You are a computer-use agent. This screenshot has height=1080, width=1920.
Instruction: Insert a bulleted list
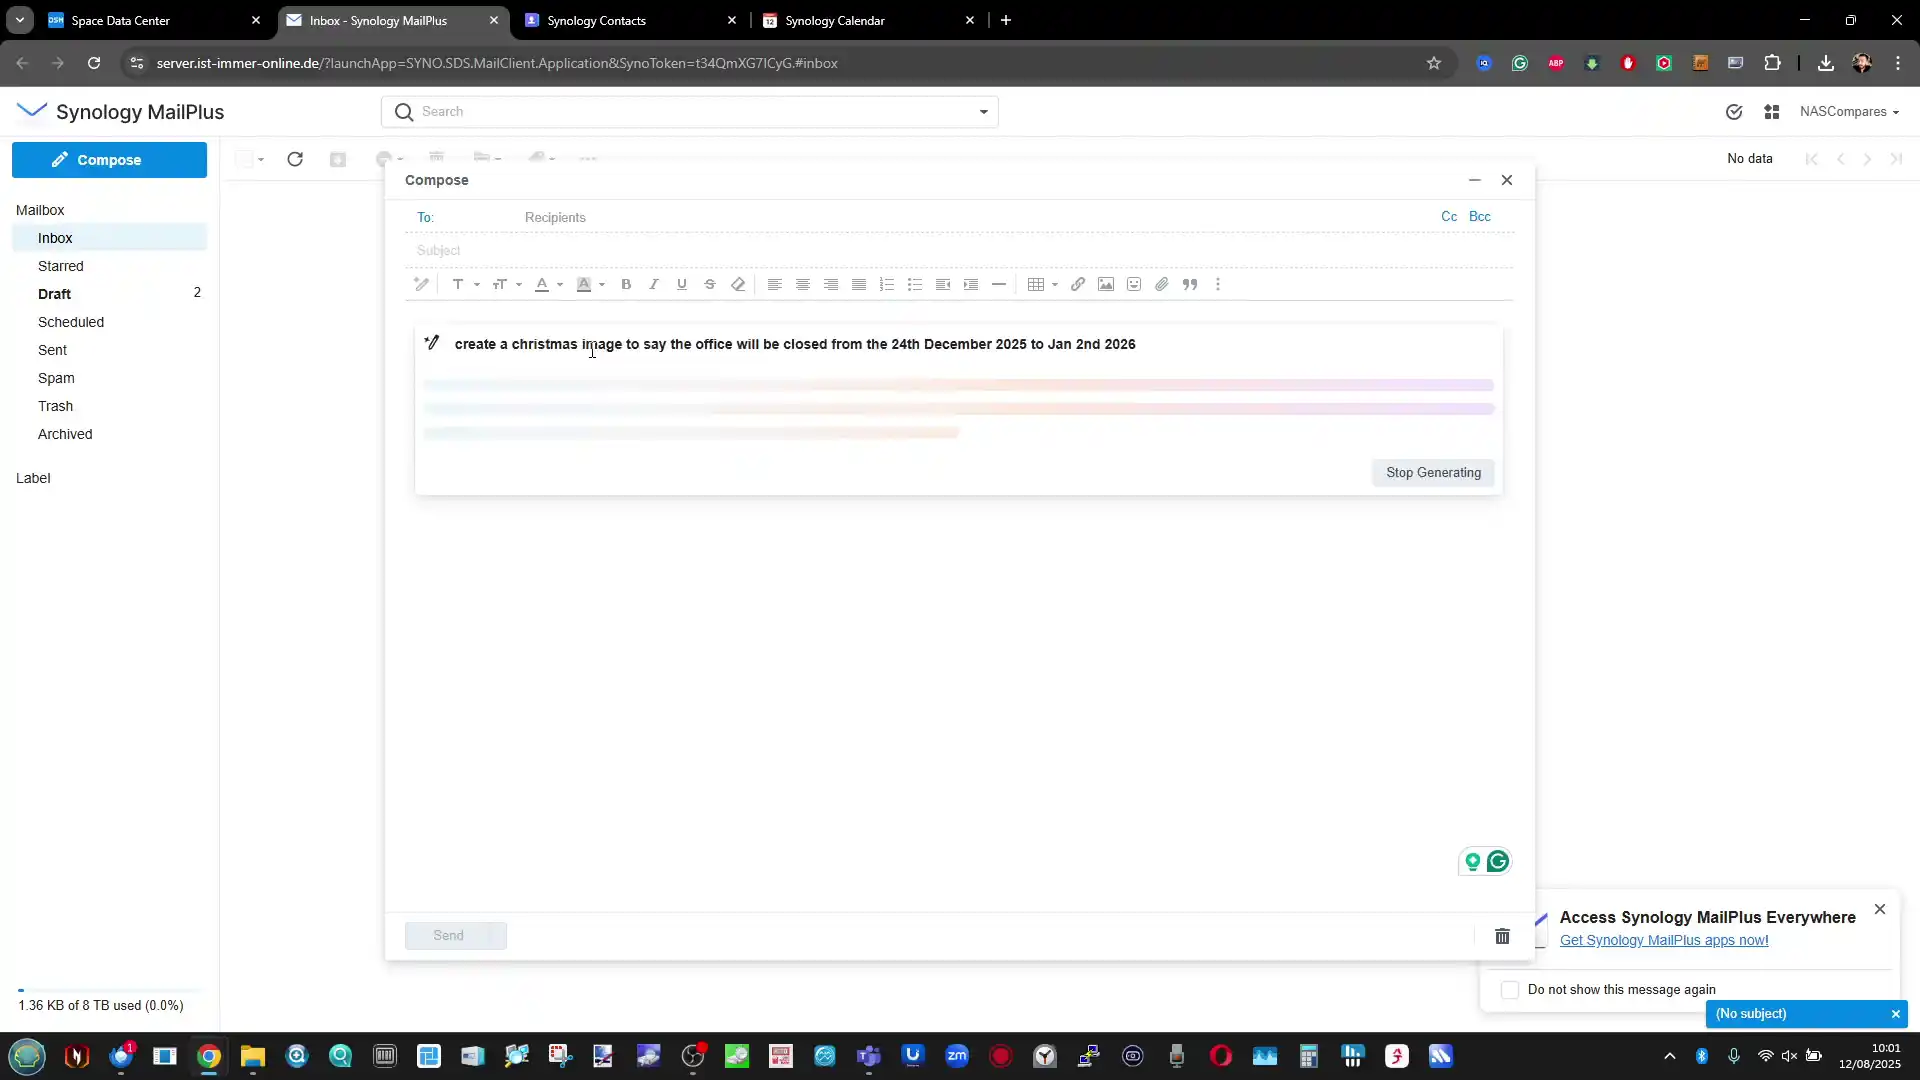click(x=915, y=285)
